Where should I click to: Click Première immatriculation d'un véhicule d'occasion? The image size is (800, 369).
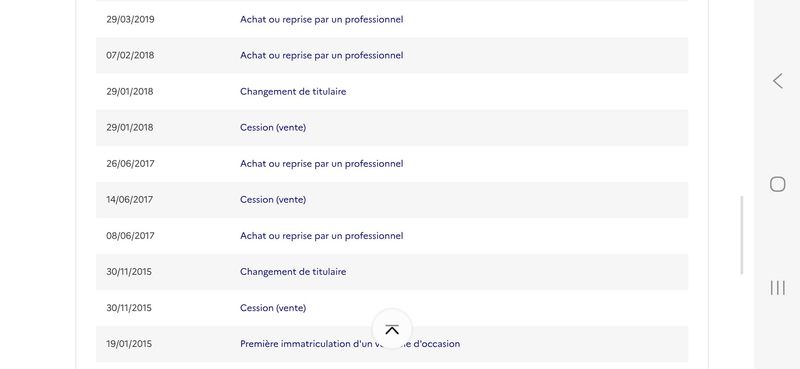coord(350,344)
